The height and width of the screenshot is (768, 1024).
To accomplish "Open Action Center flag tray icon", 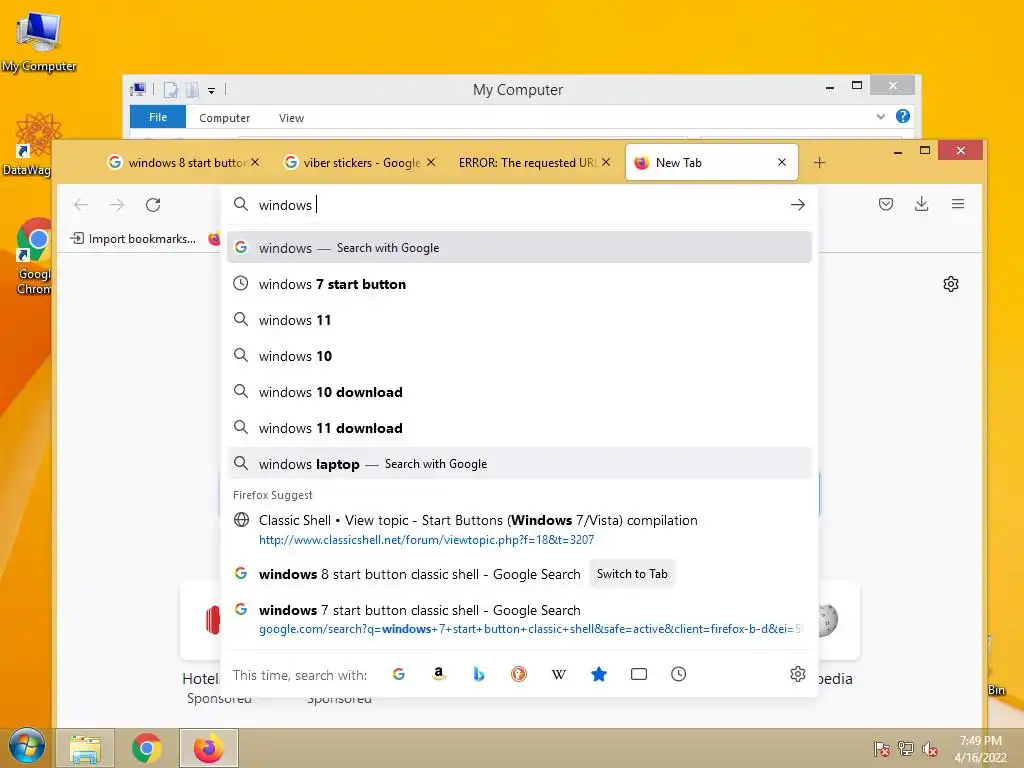I will [x=882, y=748].
